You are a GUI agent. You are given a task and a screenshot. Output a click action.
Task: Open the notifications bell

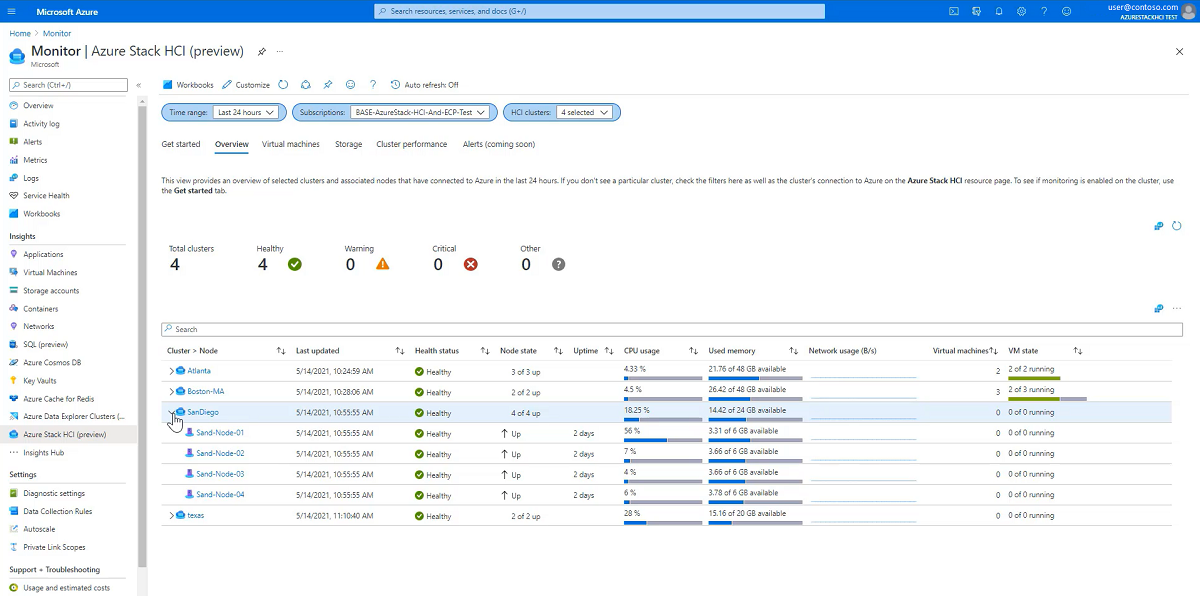pyautogui.click(x=999, y=11)
